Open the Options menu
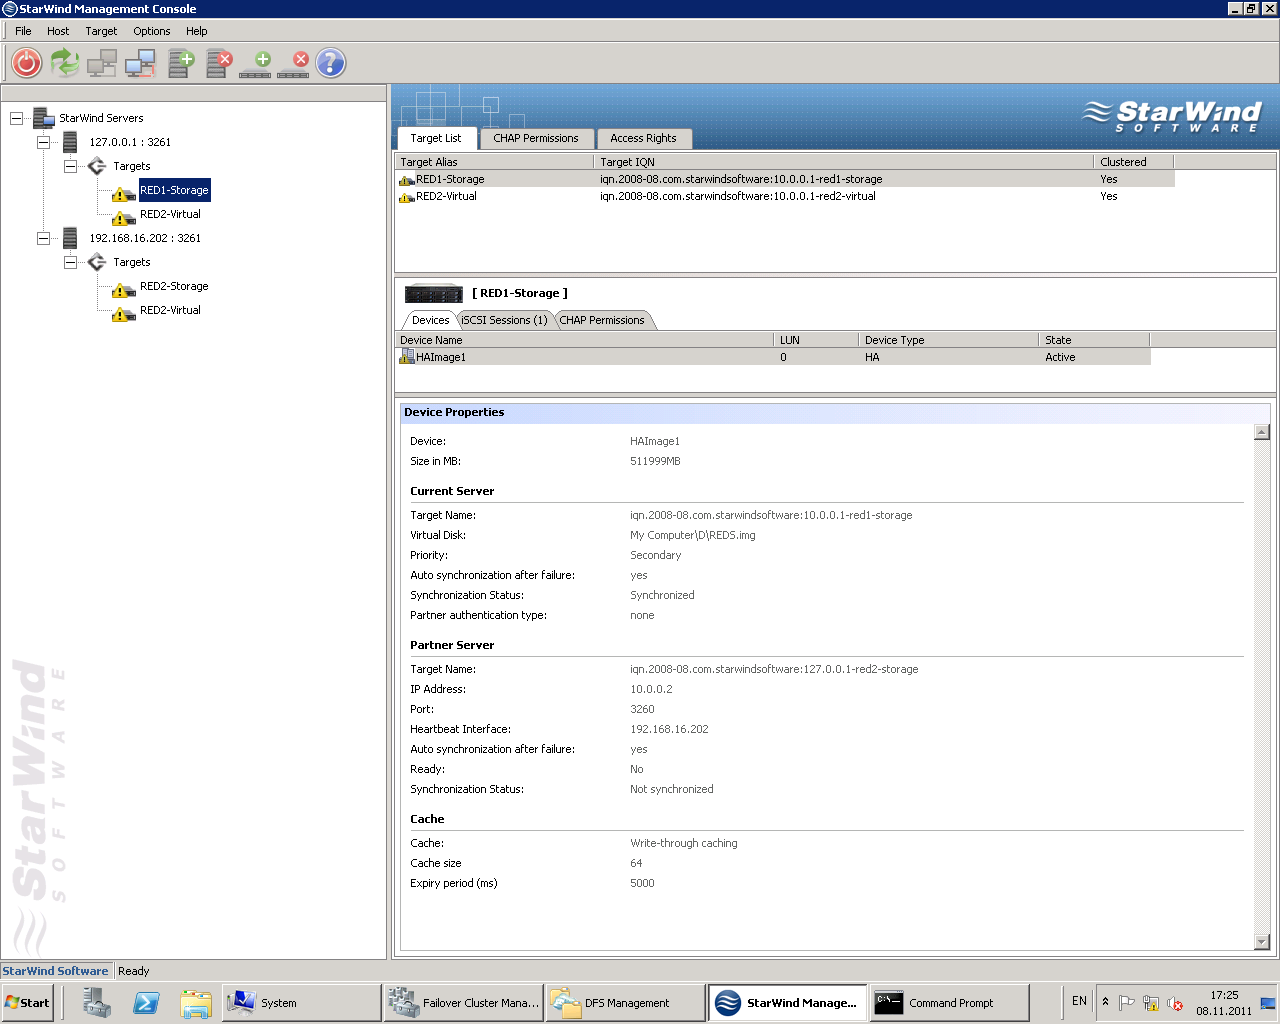This screenshot has height=1024, width=1280. (152, 31)
